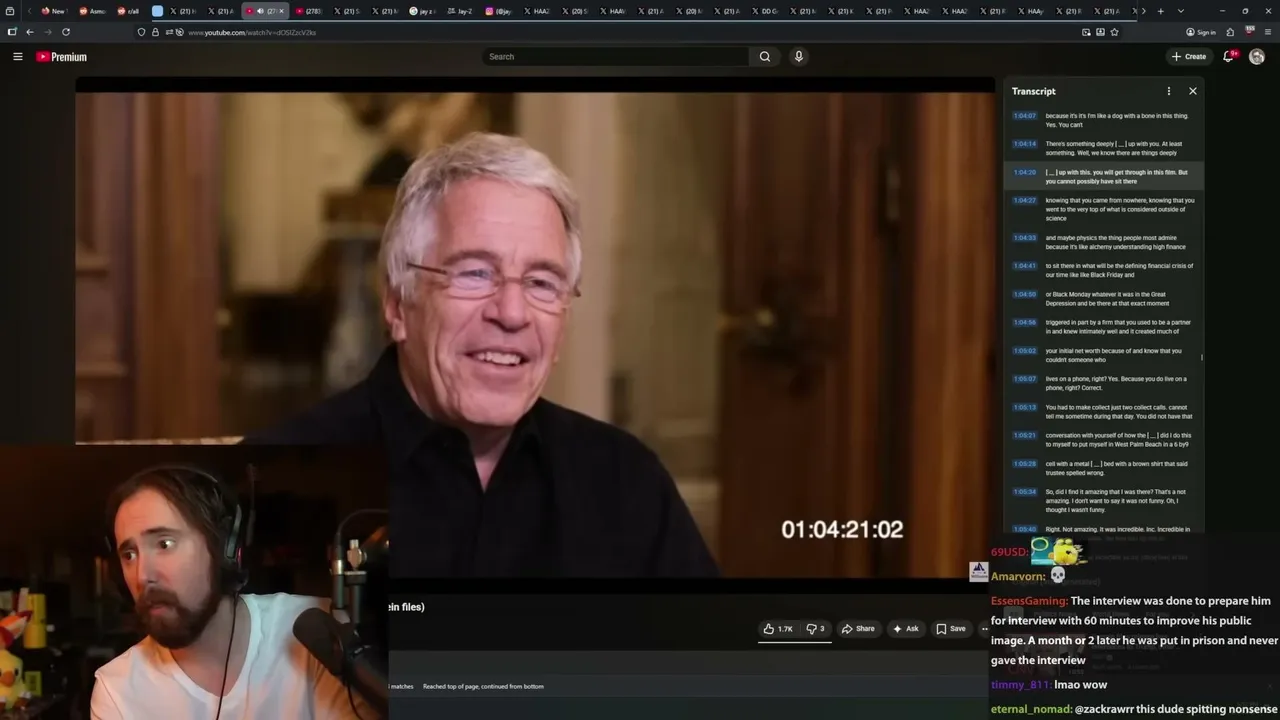Mute the active tab's audio icon

pyautogui.click(x=260, y=11)
